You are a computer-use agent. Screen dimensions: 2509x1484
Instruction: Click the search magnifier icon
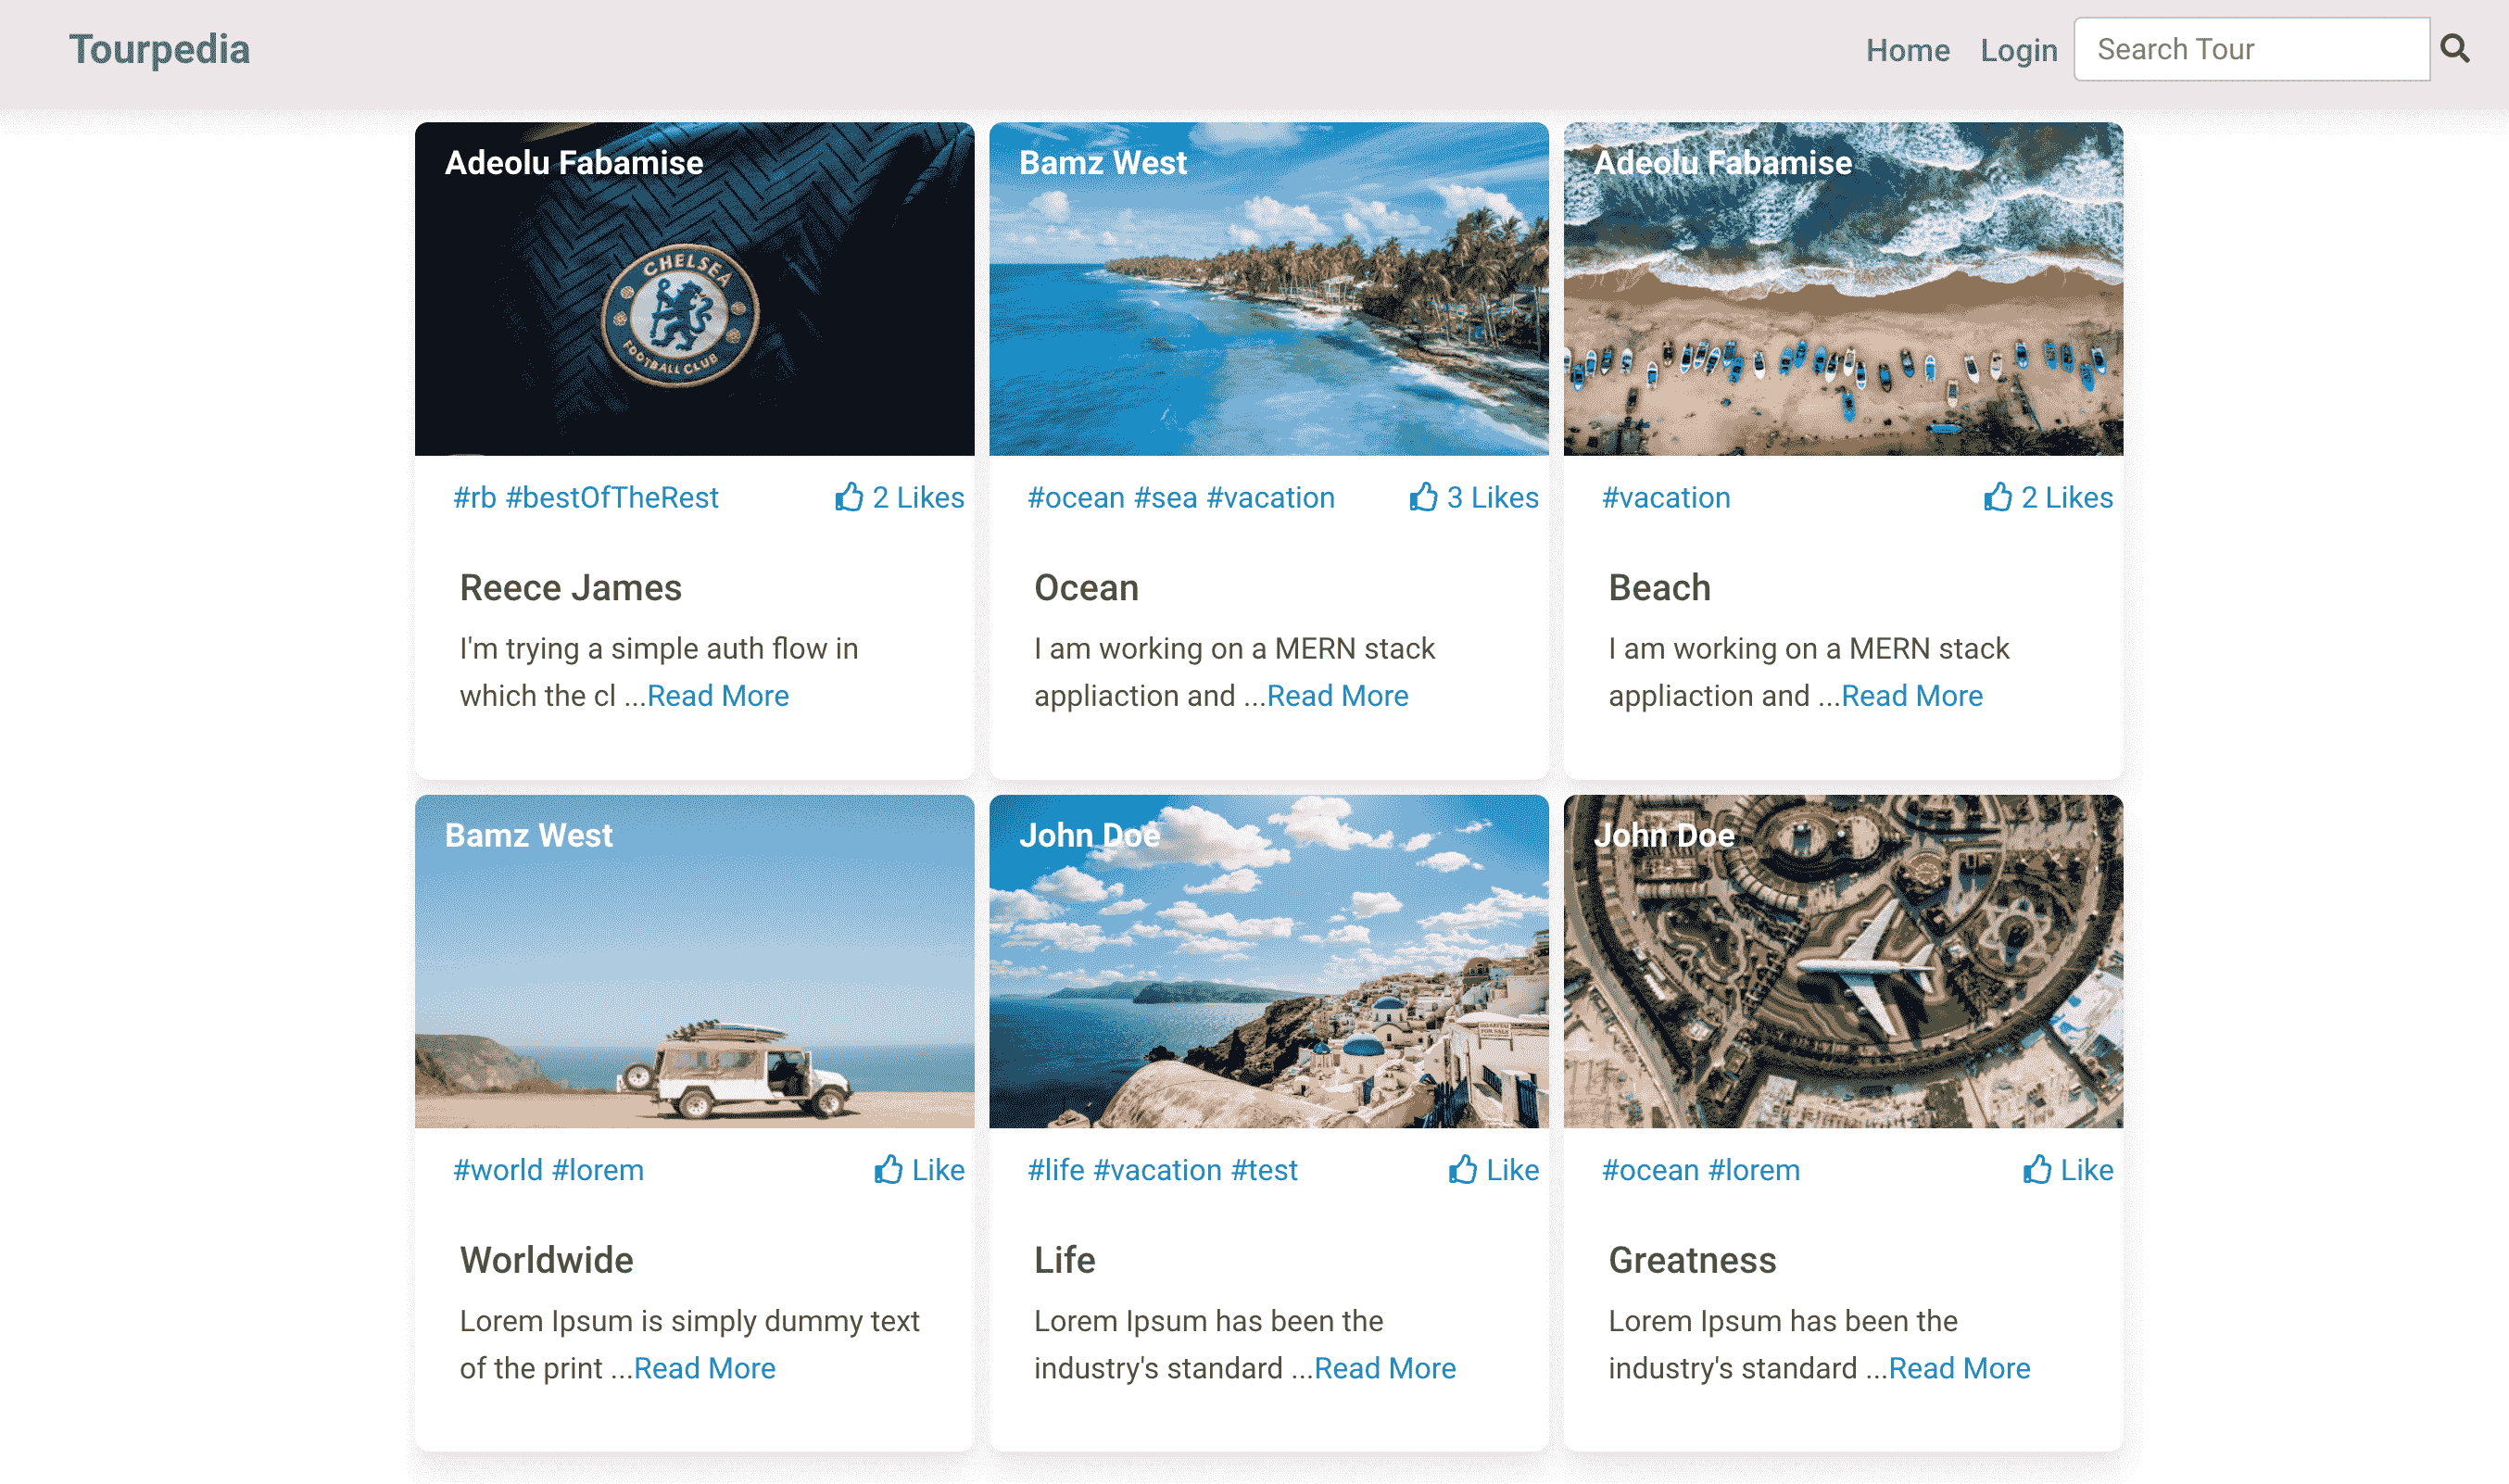(2454, 48)
